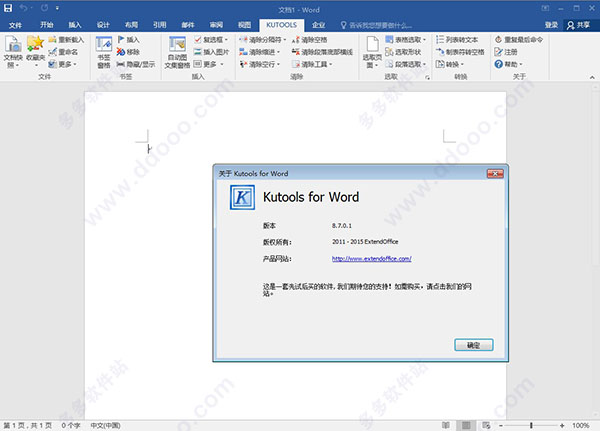Screen dimensions: 600x431
Task: Click version number 8.7.0.1 text
Action: pyautogui.click(x=342, y=226)
